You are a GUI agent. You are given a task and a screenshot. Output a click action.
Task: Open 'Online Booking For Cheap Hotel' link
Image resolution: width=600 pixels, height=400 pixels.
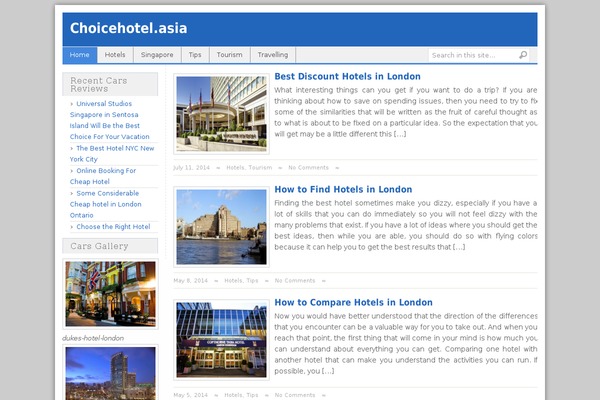[103, 176]
